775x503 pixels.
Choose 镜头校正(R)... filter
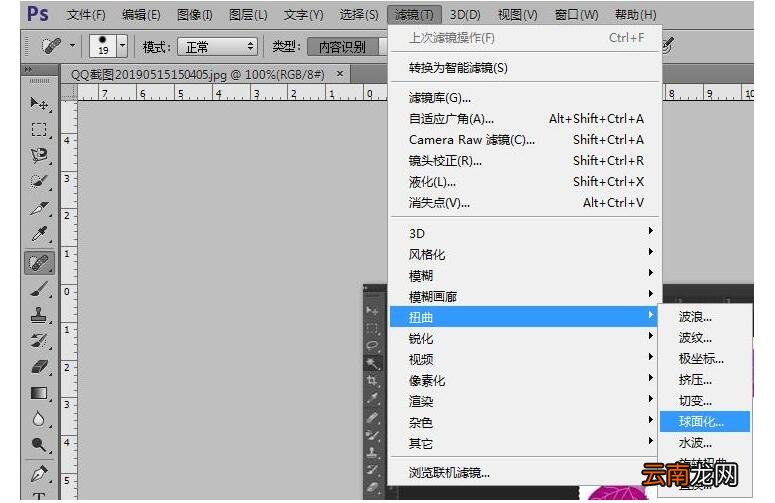pos(525,161)
